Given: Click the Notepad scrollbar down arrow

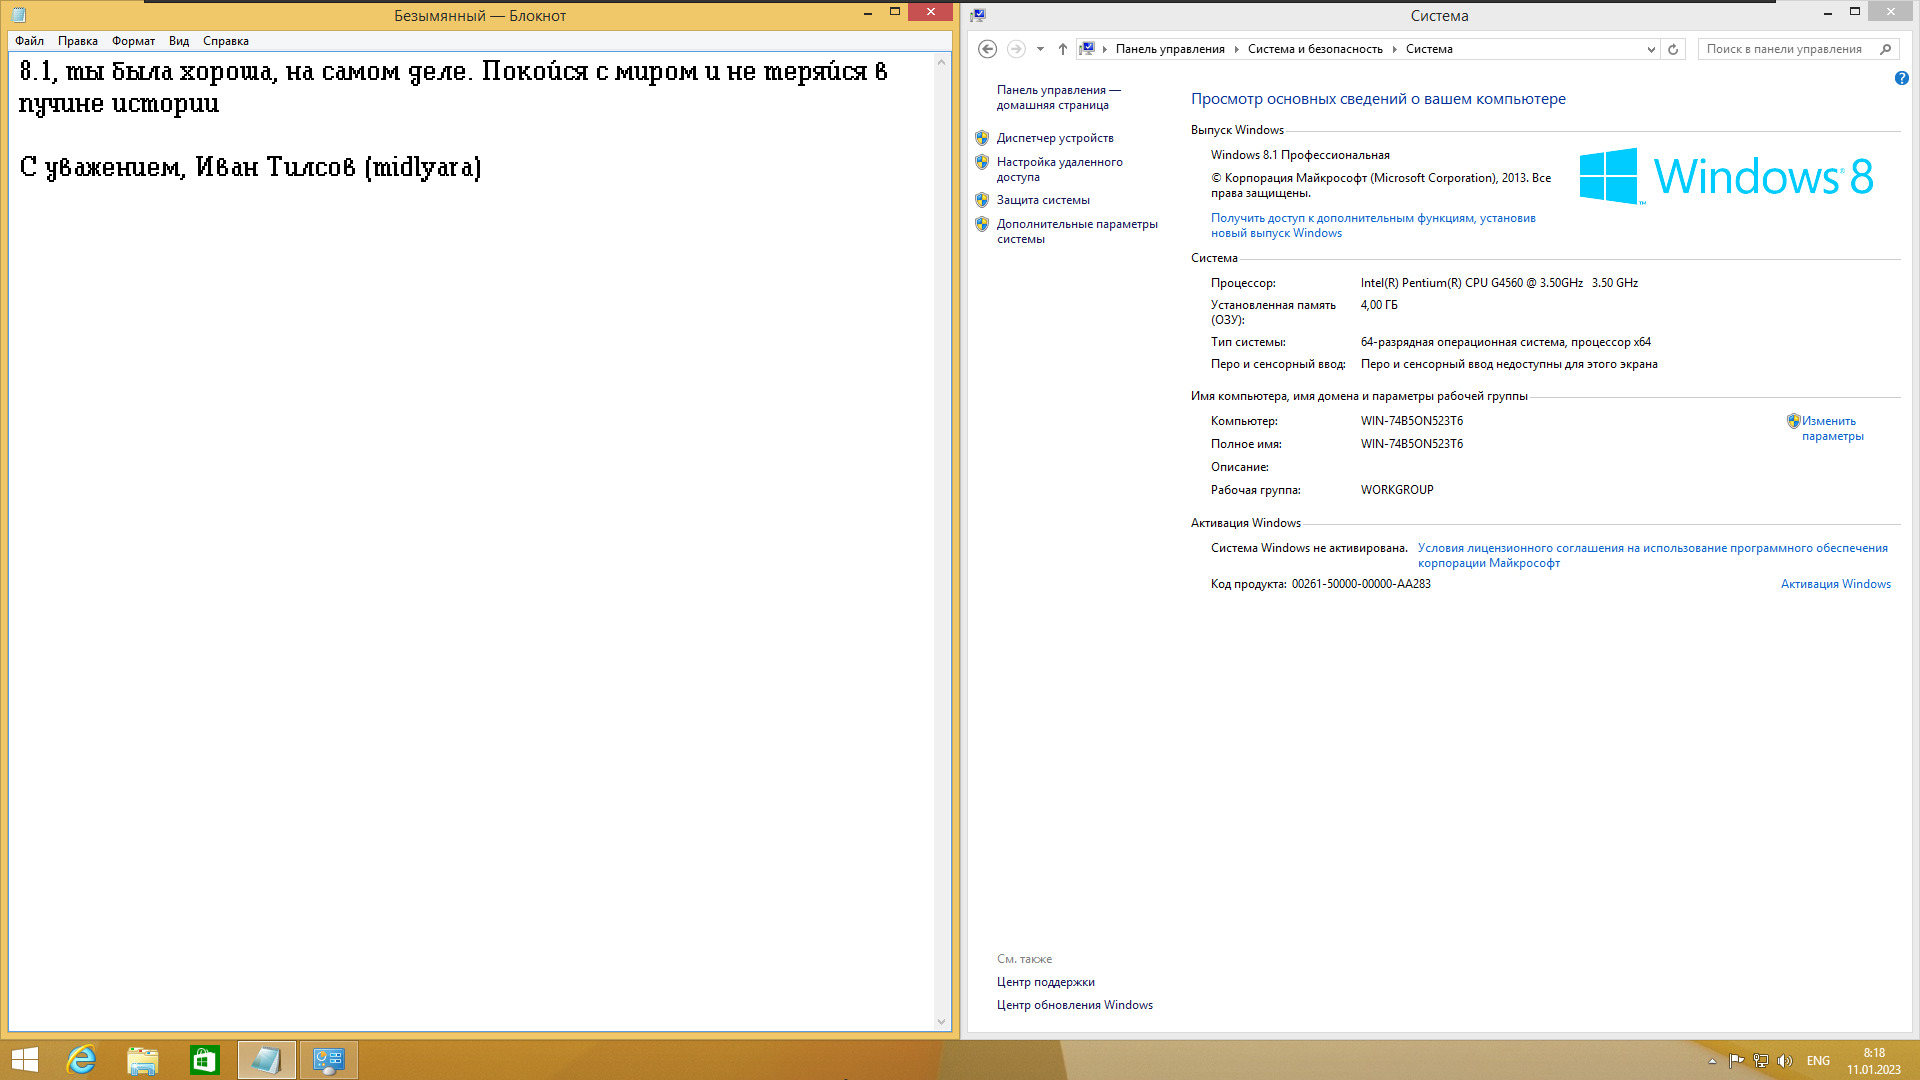Looking at the screenshot, I should [941, 1022].
